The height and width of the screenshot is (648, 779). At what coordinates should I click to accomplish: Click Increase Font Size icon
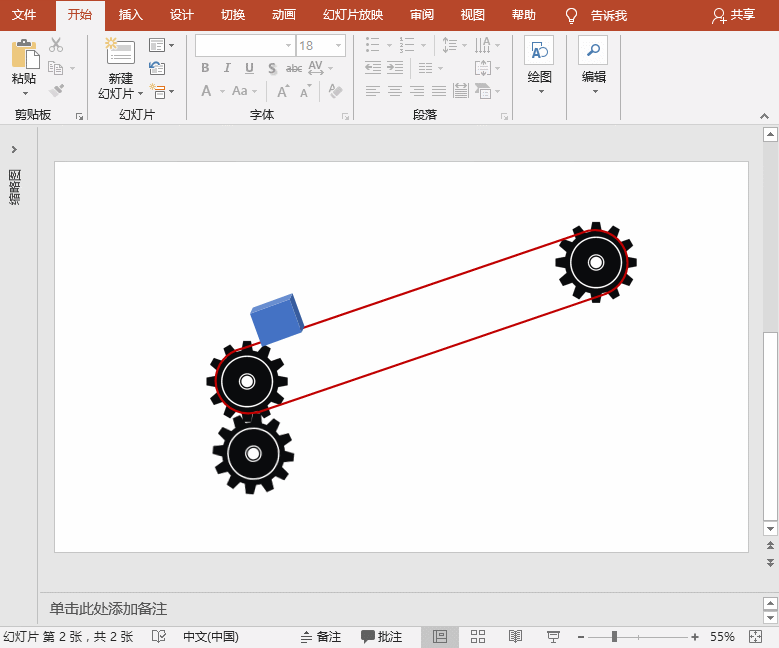(x=283, y=91)
